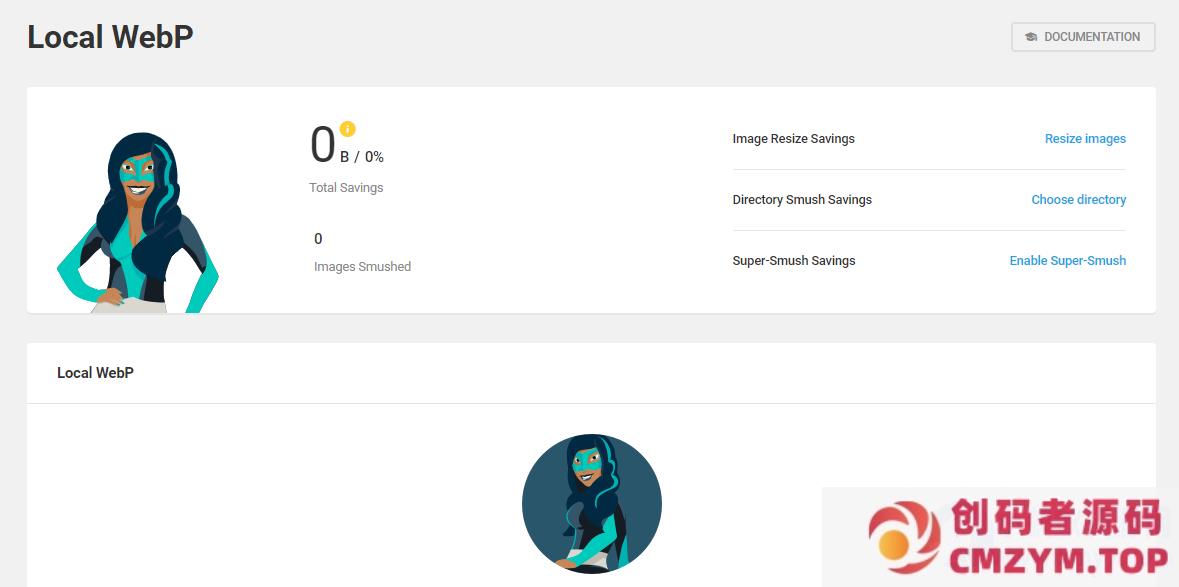Open the Documentation button
1179x587 pixels.
1083,37
